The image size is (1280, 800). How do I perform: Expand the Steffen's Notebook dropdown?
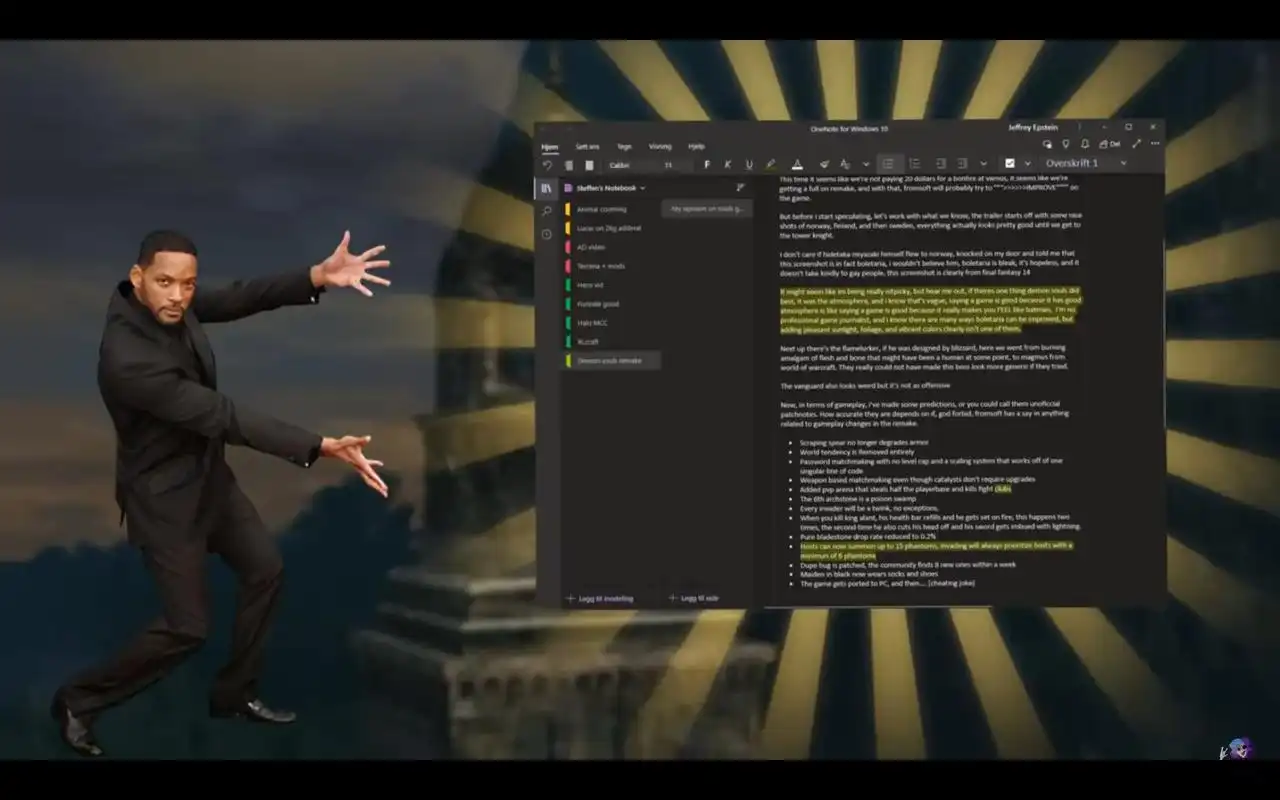click(605, 188)
